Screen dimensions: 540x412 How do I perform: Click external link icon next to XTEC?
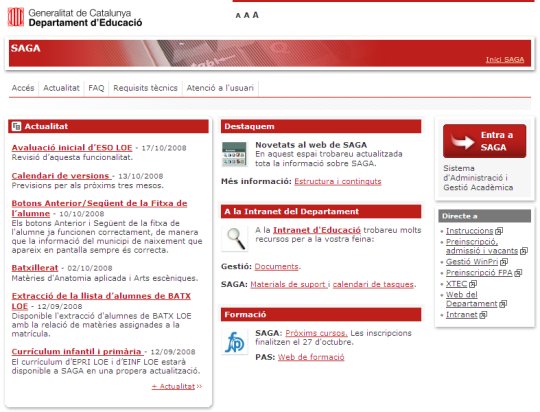click(x=473, y=284)
